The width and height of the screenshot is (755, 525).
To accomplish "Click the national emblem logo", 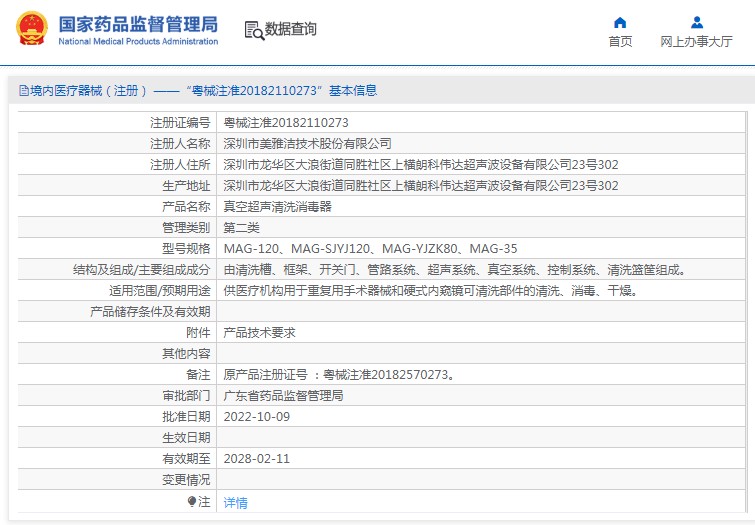I will (32, 28).
